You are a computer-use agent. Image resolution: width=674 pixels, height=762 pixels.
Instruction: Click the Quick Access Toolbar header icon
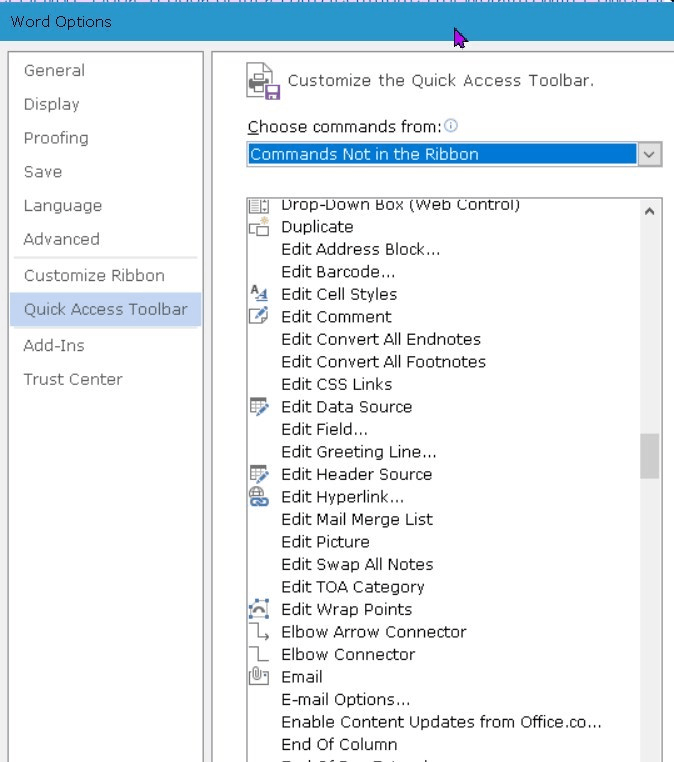(x=263, y=81)
